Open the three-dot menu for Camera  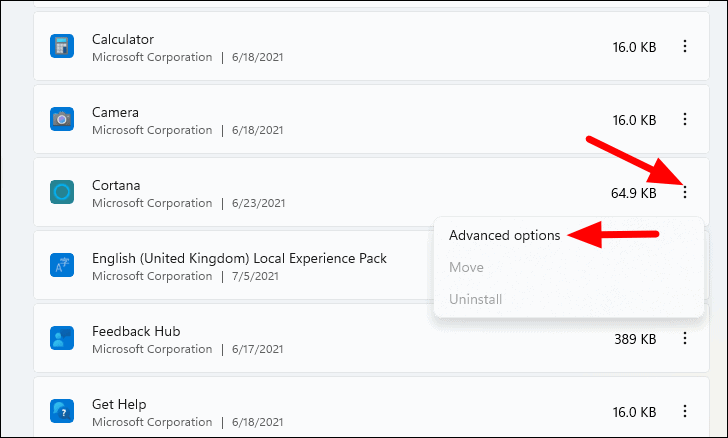coord(685,119)
